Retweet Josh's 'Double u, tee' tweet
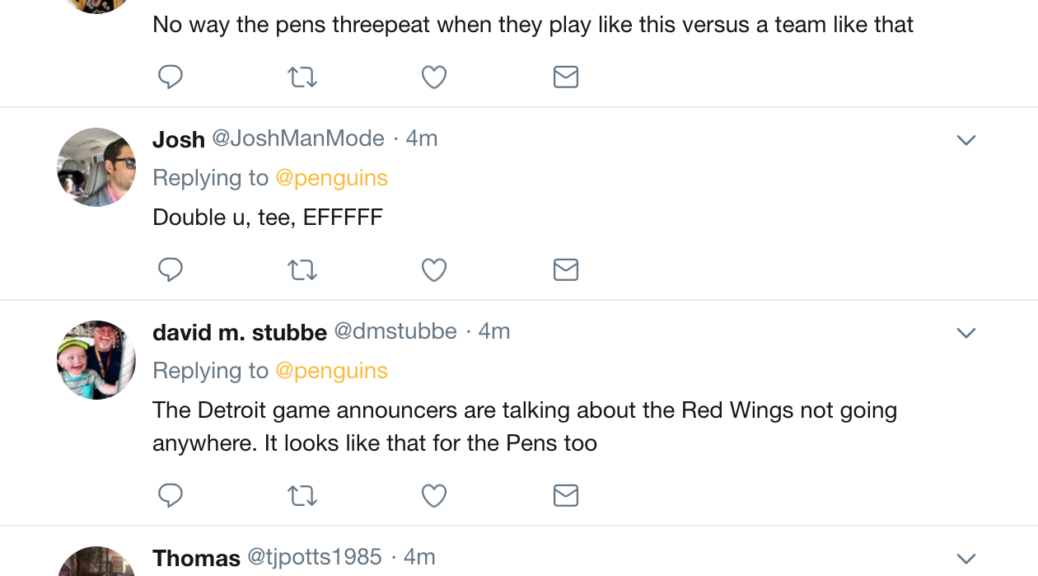This screenshot has width=1038, height=576. point(302,270)
